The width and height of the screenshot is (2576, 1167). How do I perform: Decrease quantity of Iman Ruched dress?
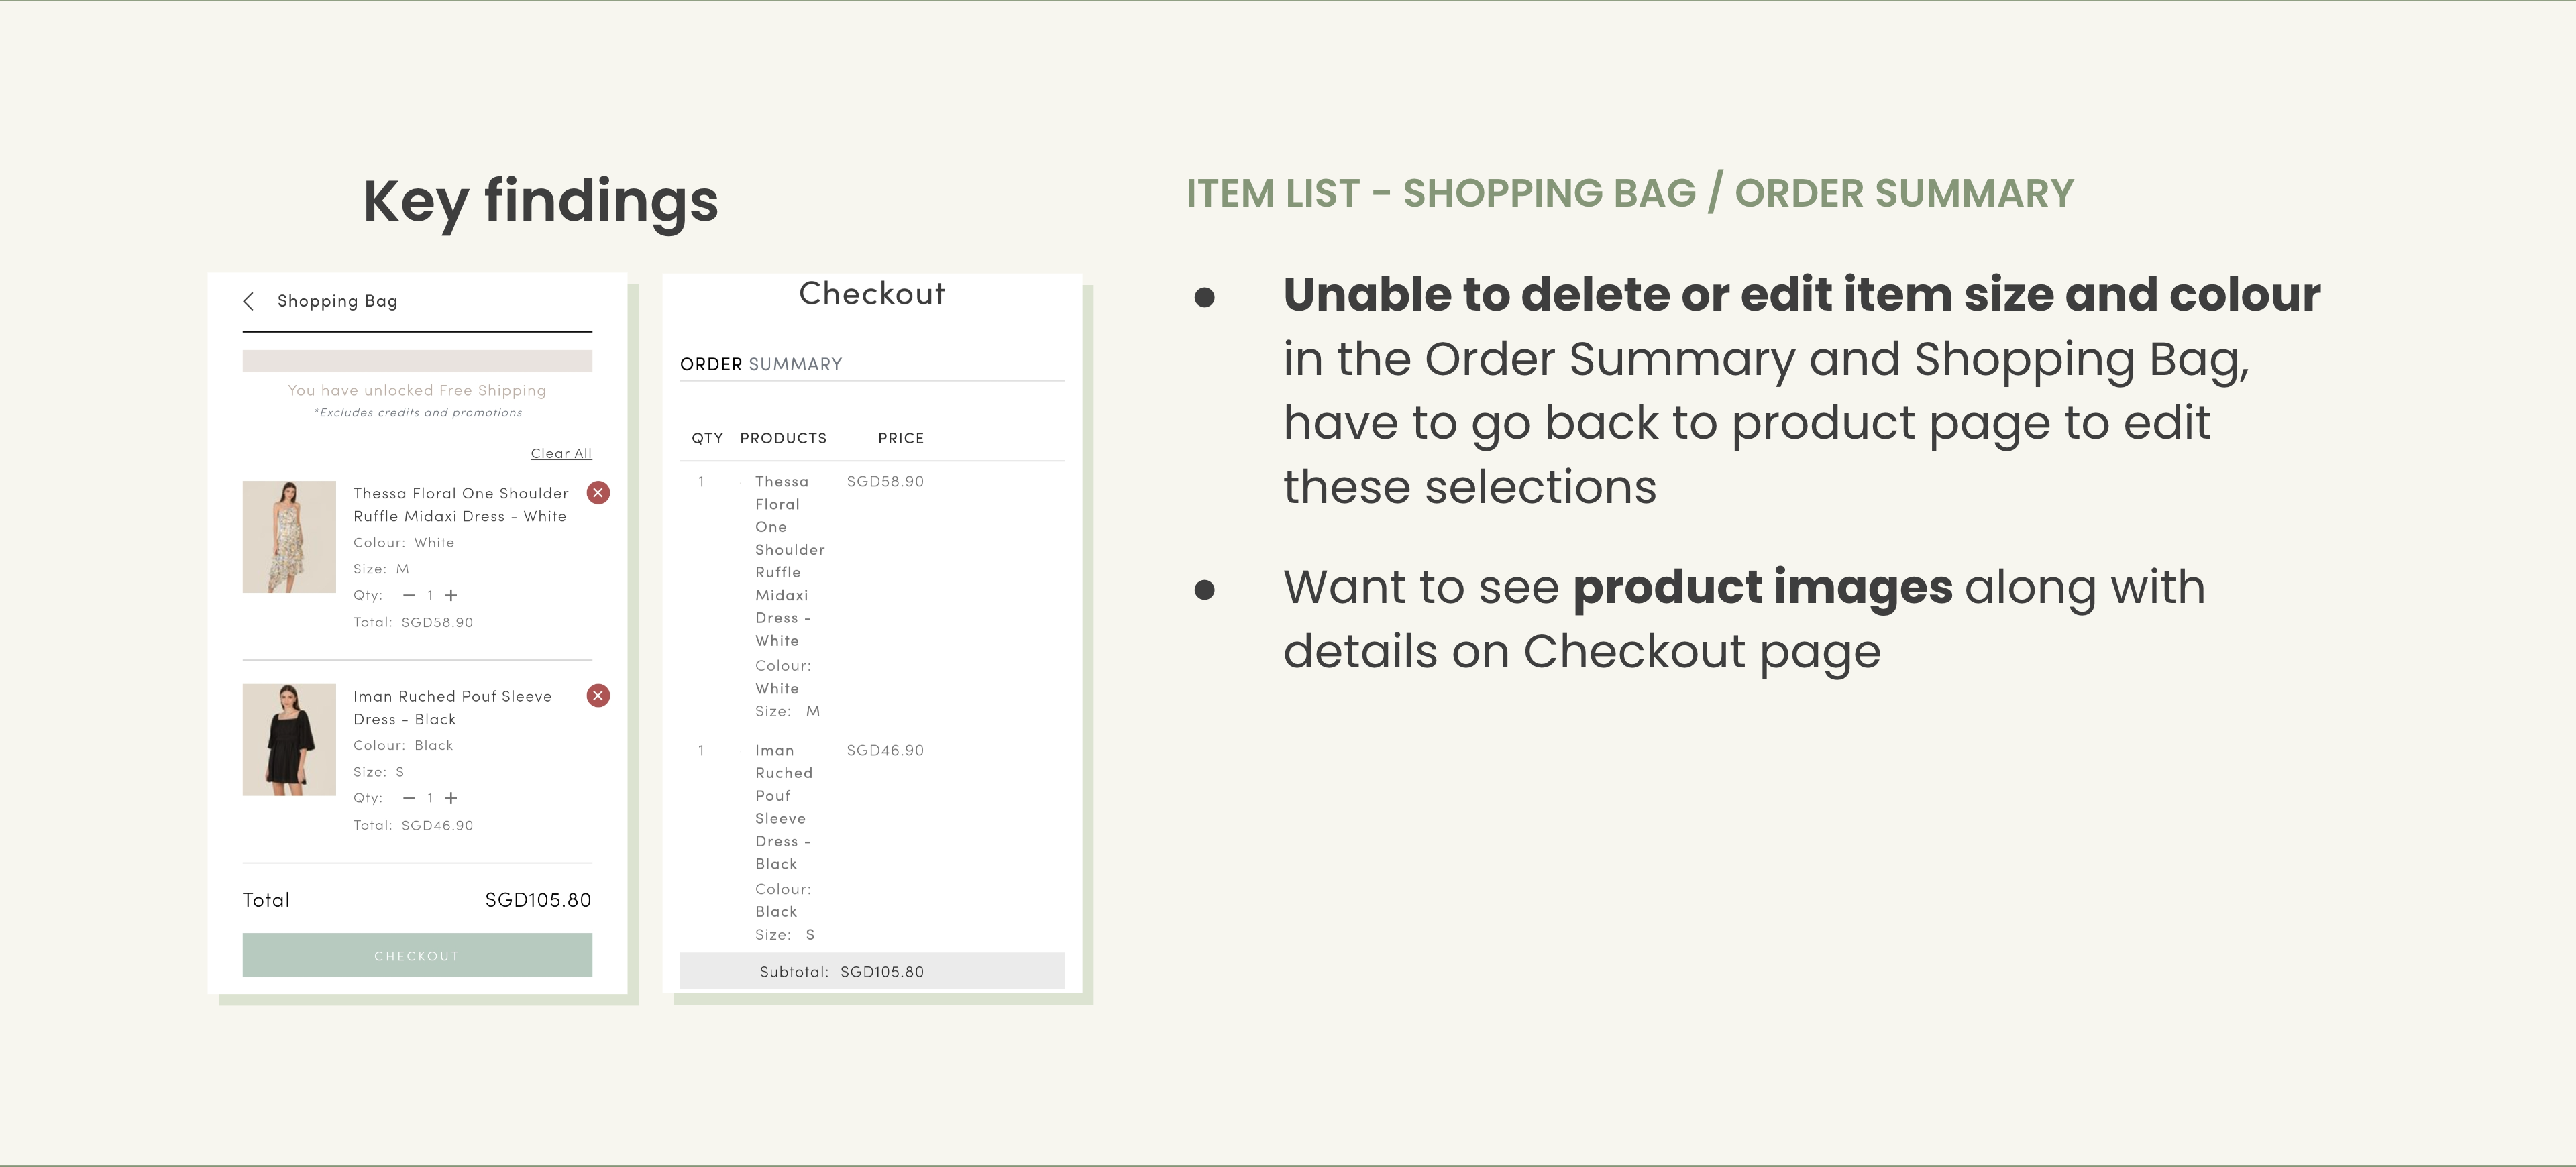(409, 798)
